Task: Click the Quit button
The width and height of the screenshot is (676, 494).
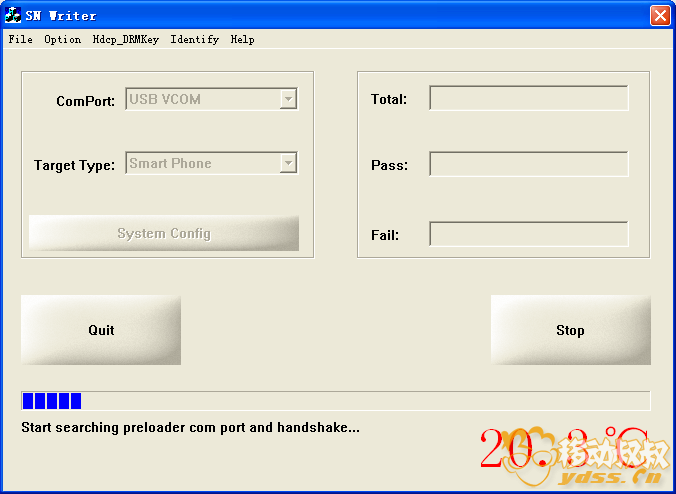Action: click(x=101, y=330)
